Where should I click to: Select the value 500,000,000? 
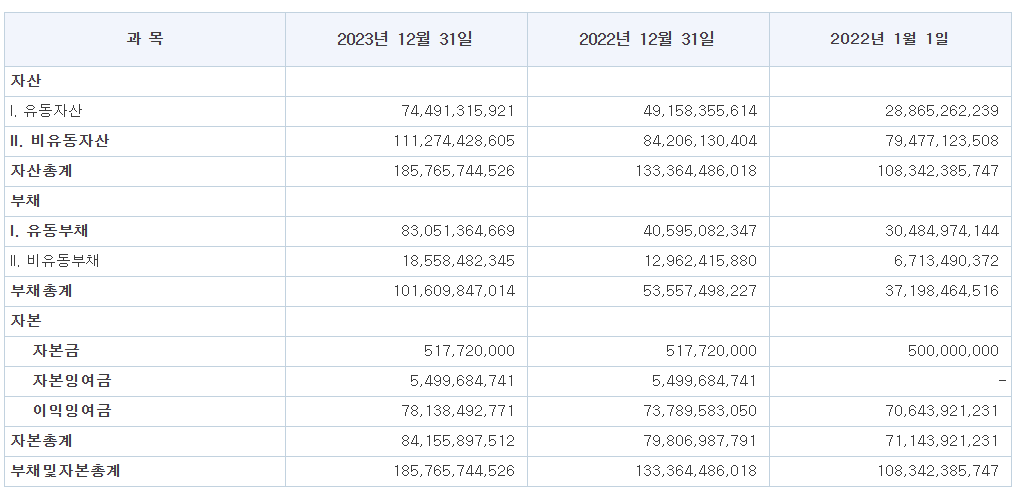(x=953, y=351)
